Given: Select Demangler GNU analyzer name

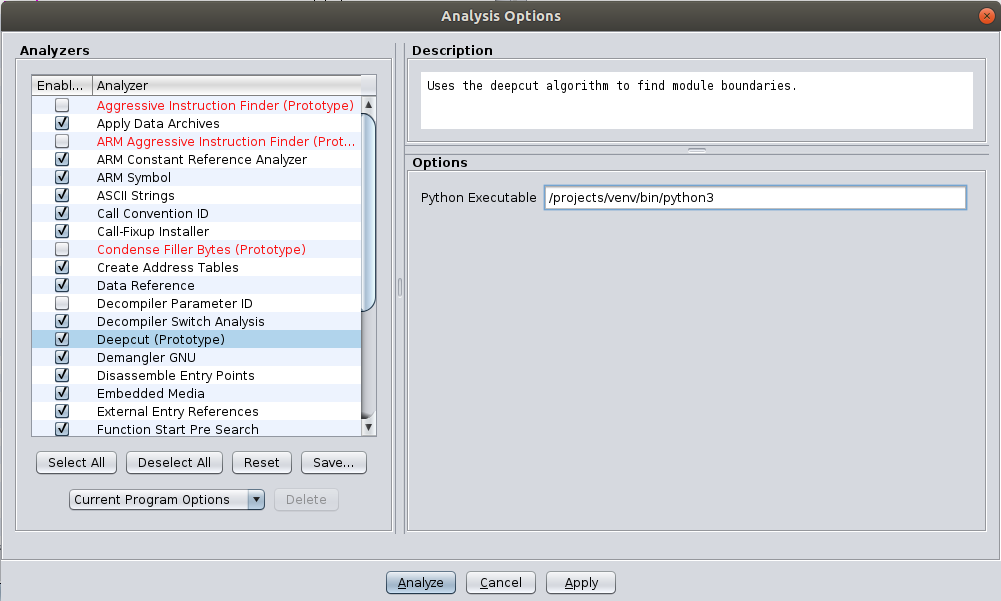Looking at the screenshot, I should (146, 358).
